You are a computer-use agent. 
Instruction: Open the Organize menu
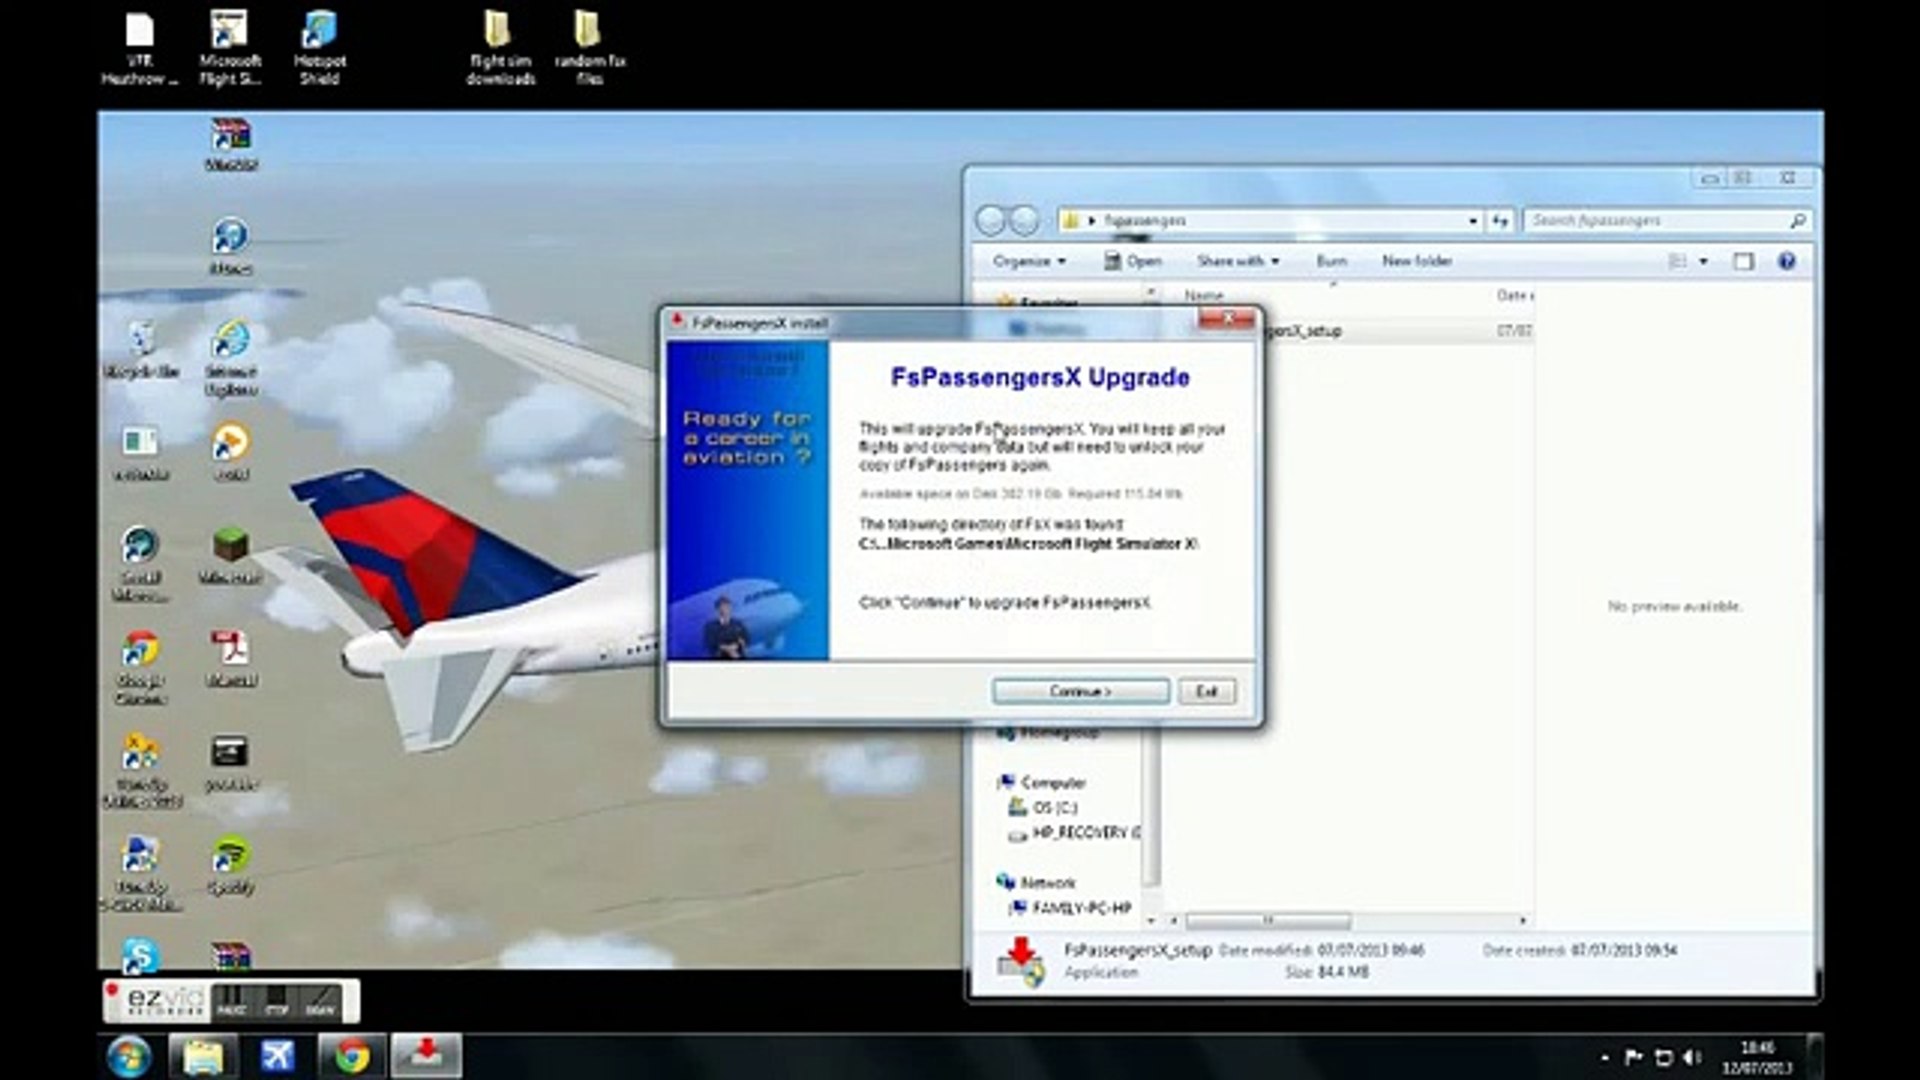1029,261
